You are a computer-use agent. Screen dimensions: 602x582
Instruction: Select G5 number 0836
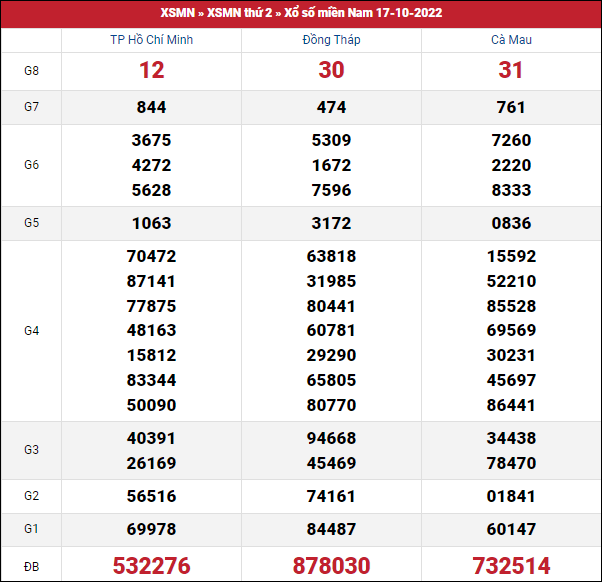(511, 223)
